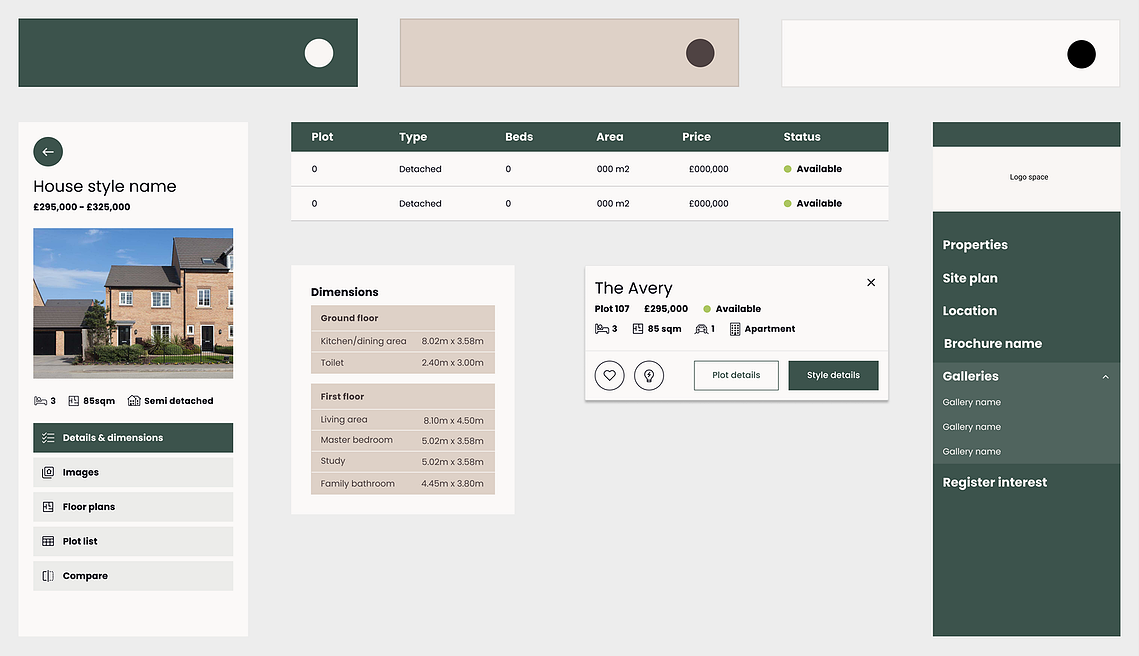This screenshot has height=656, width=1139.
Task: Select the Master bedroom row
Action: click(x=402, y=440)
